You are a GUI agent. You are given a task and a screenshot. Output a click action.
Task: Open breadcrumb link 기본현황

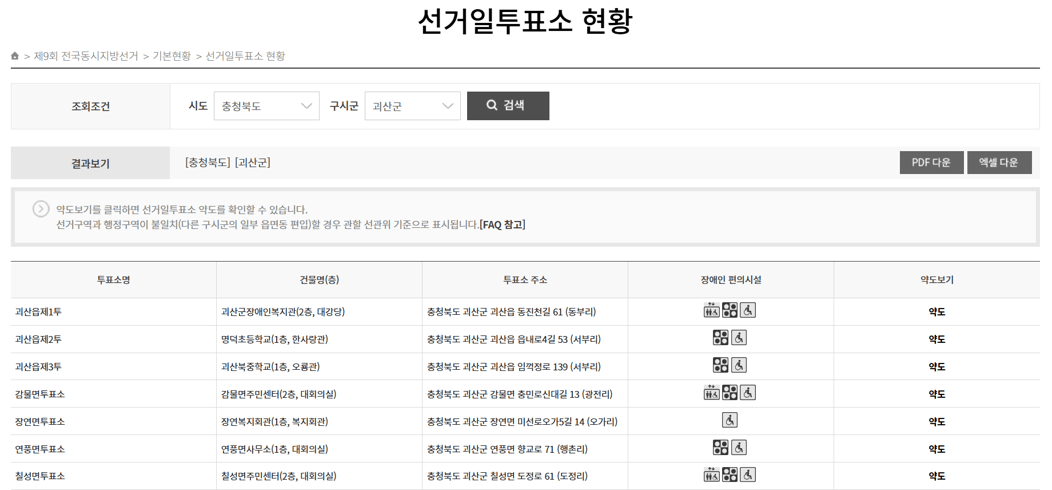point(172,56)
